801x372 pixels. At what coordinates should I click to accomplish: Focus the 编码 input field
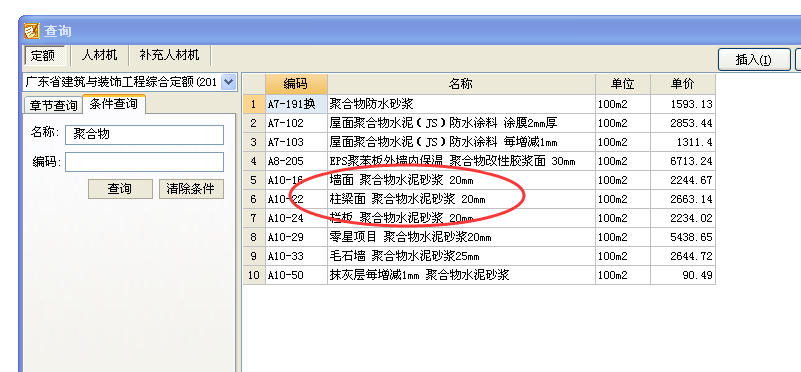pyautogui.click(x=145, y=162)
